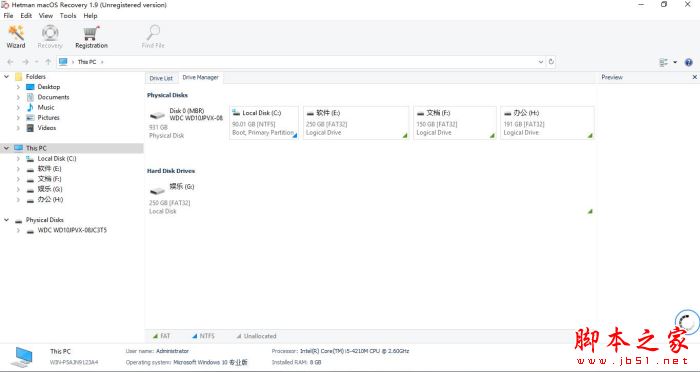The height and width of the screenshot is (372, 700).
Task: Open the recent locations arrow
Action: [x=37, y=62]
